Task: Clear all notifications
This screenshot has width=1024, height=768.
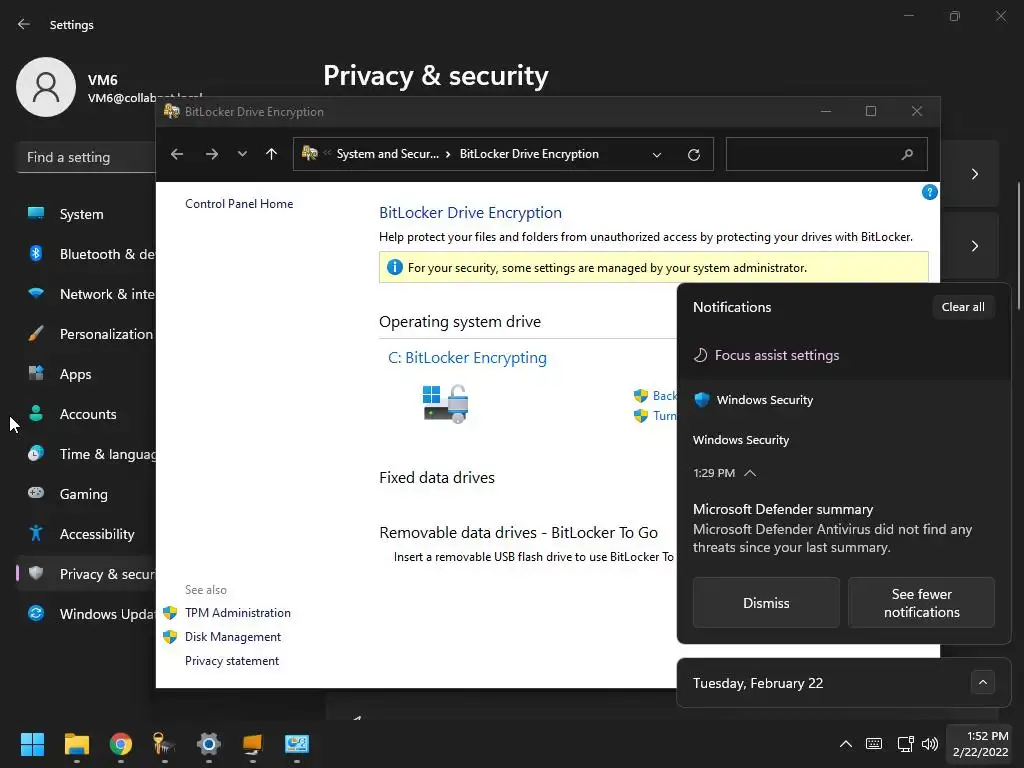Action: point(963,307)
